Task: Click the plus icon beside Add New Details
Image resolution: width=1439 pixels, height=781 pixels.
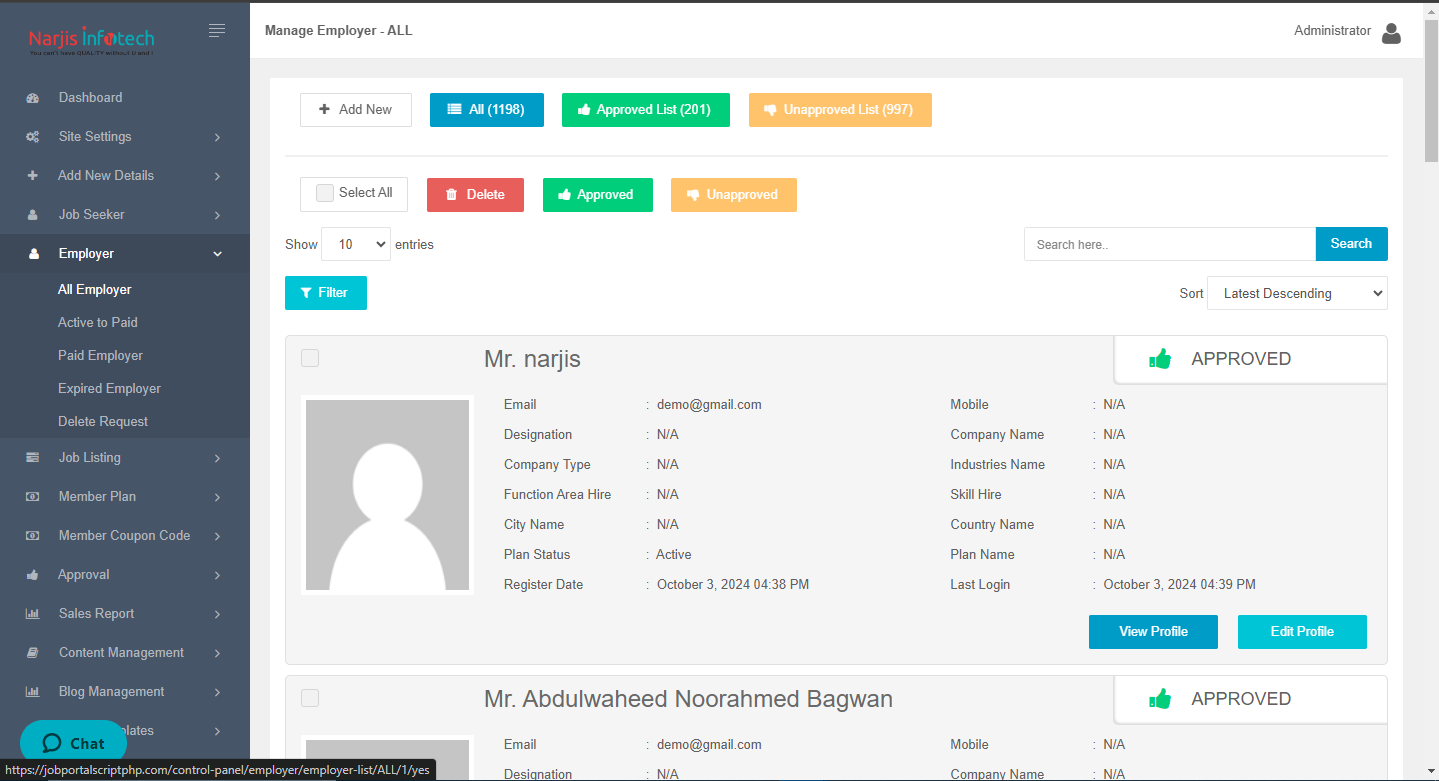Action: pos(32,176)
